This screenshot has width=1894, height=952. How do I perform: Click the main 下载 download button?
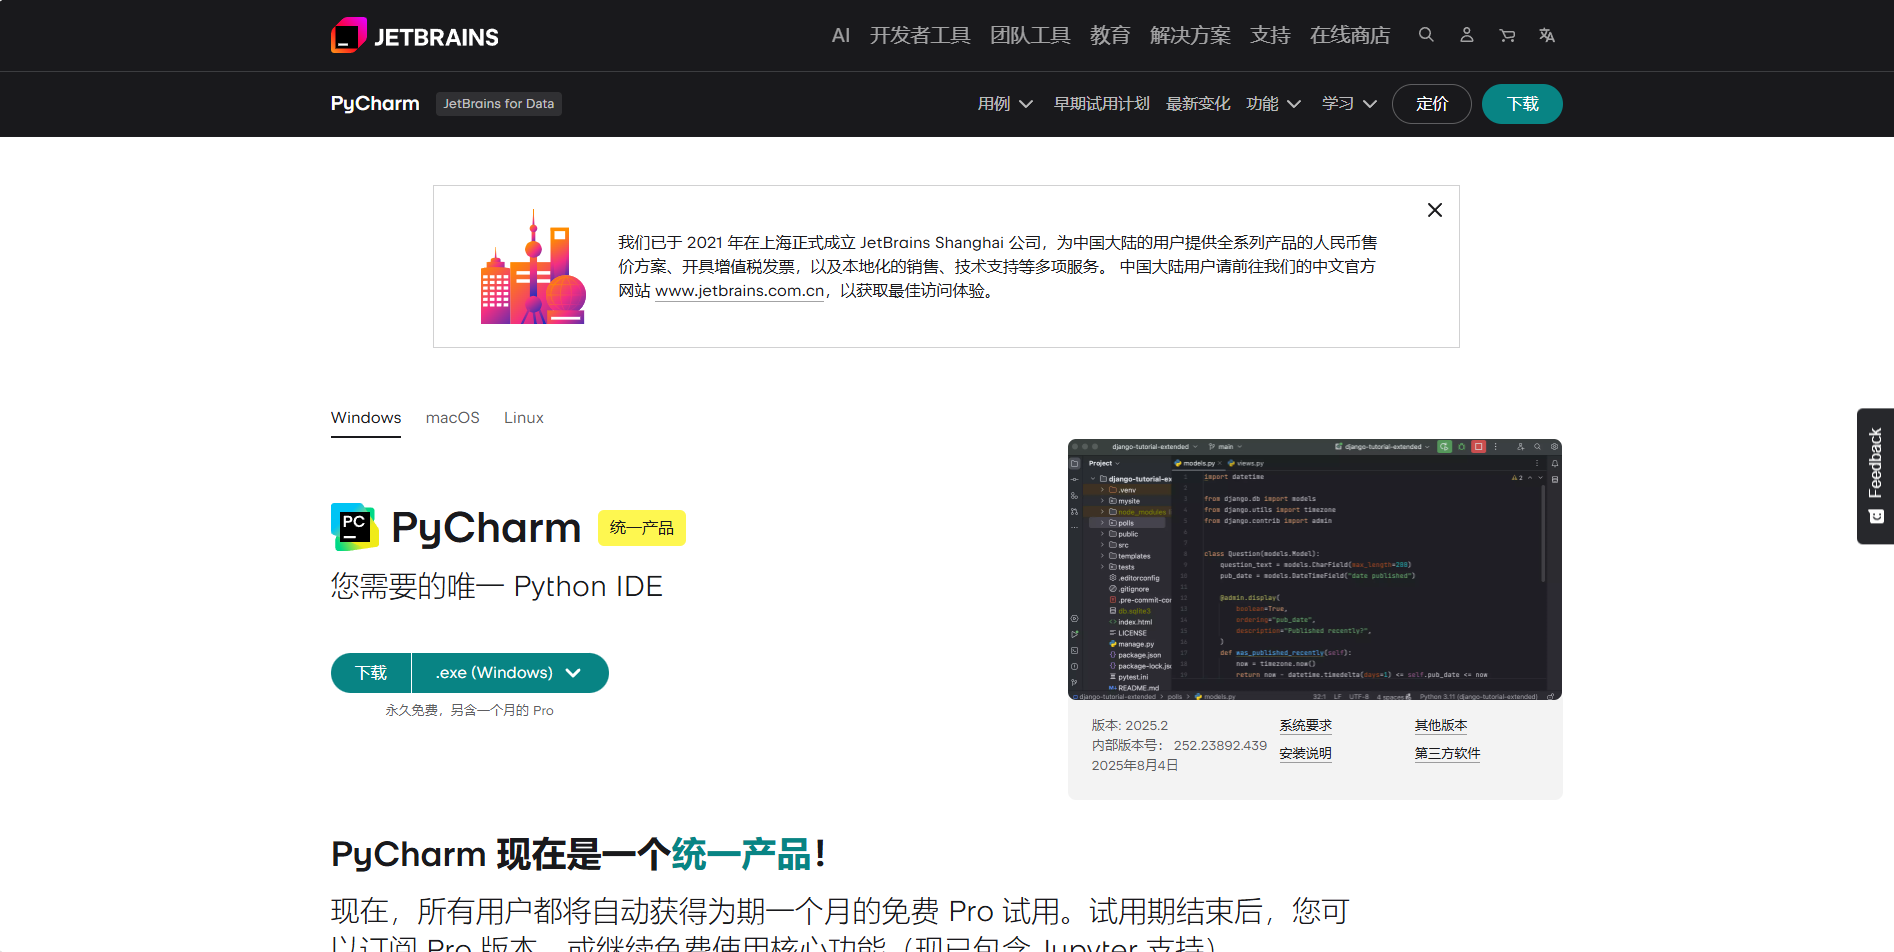[371, 673]
